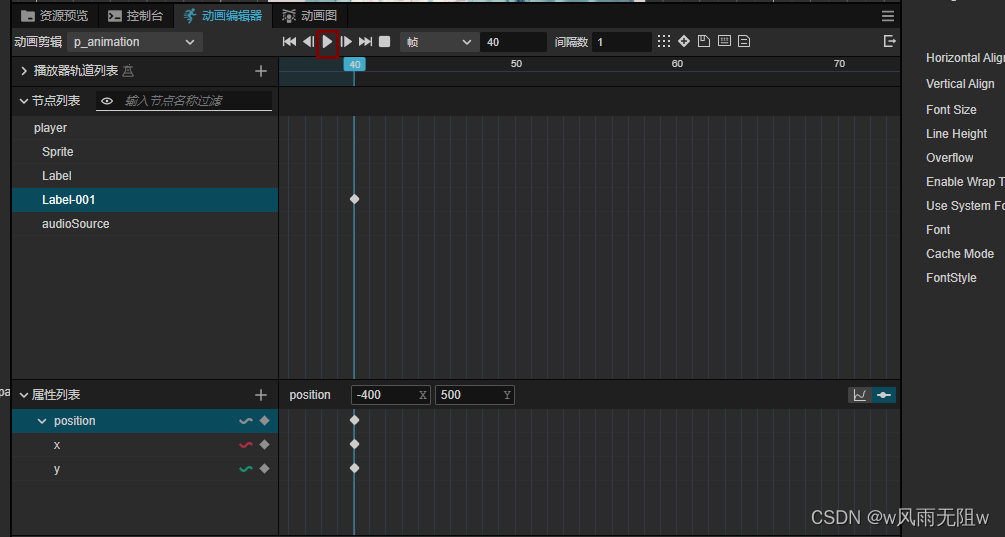Switch to keyframe view mode
The width and height of the screenshot is (1005, 537).
884,395
